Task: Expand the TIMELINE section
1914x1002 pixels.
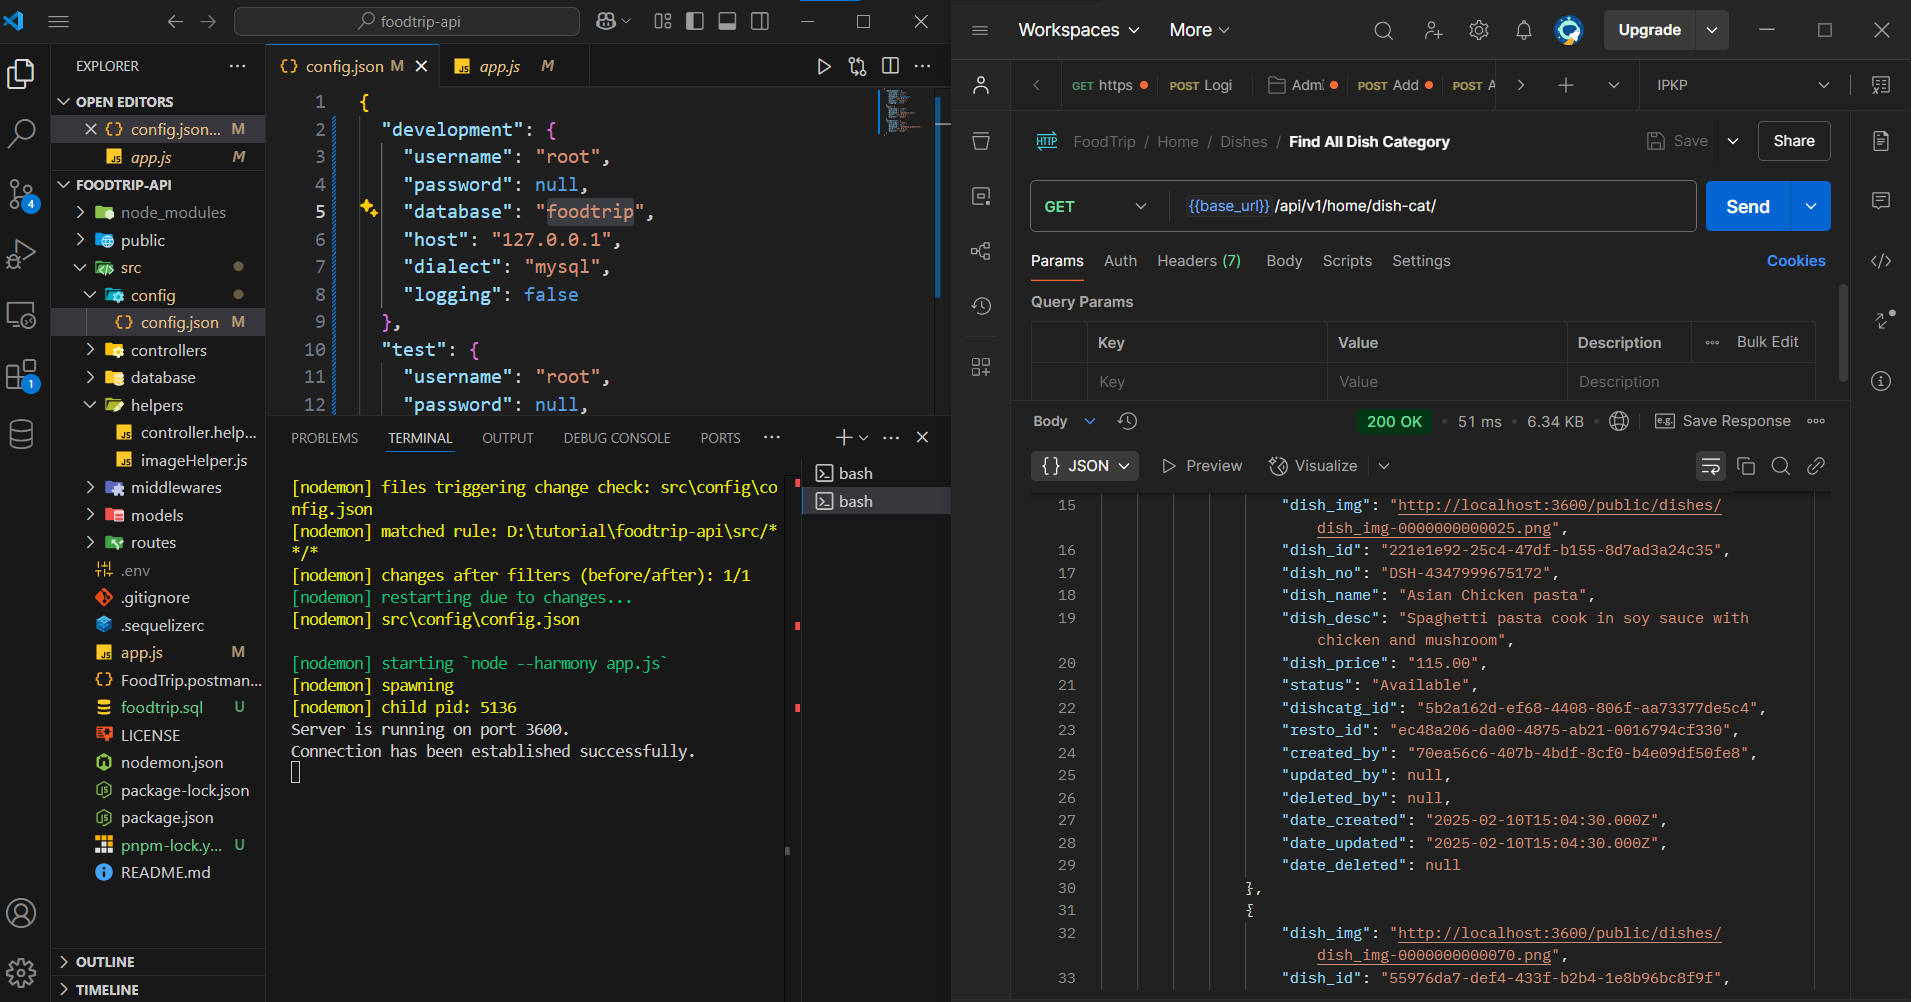Action: 158,989
